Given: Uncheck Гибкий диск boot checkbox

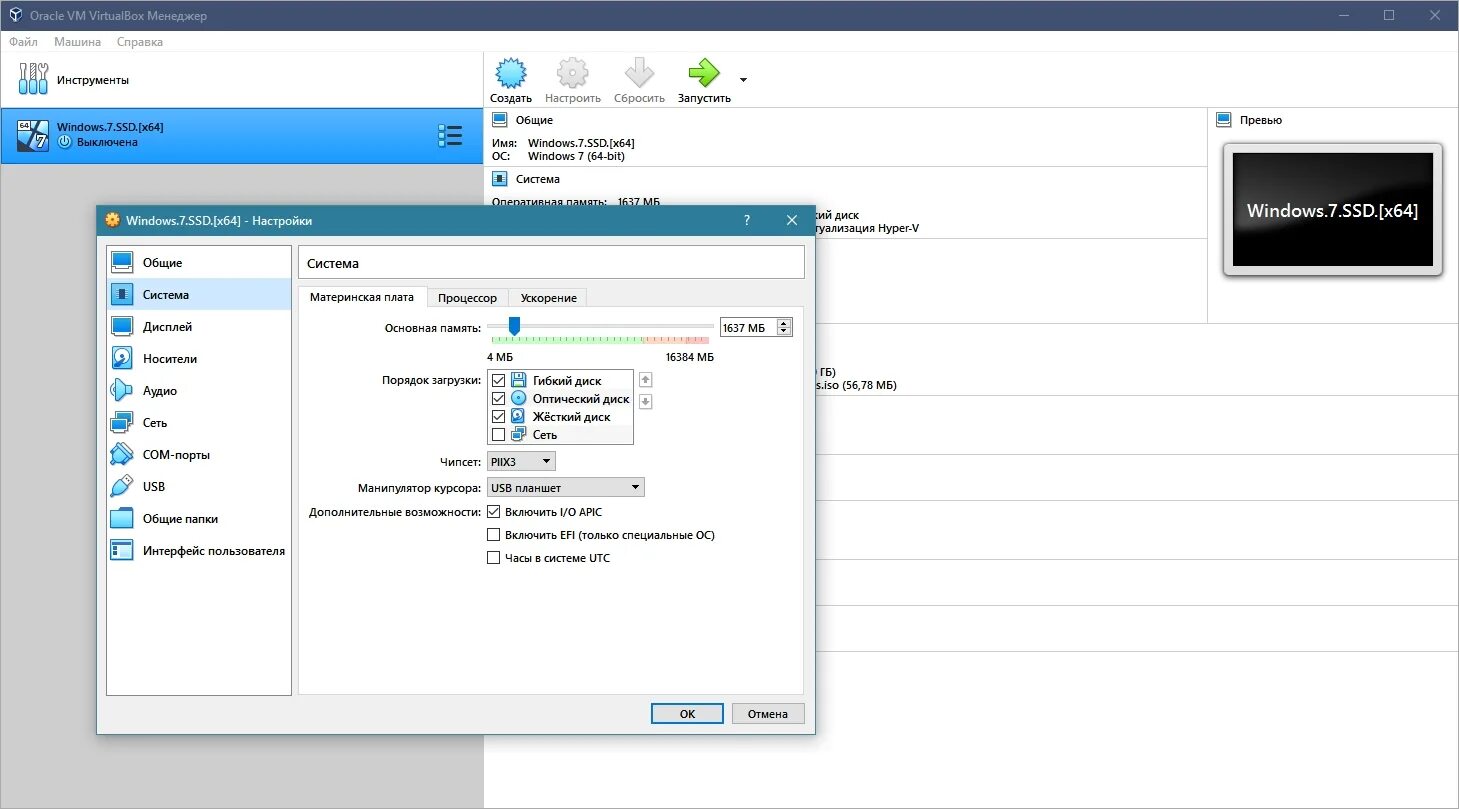Looking at the screenshot, I should click(x=498, y=380).
